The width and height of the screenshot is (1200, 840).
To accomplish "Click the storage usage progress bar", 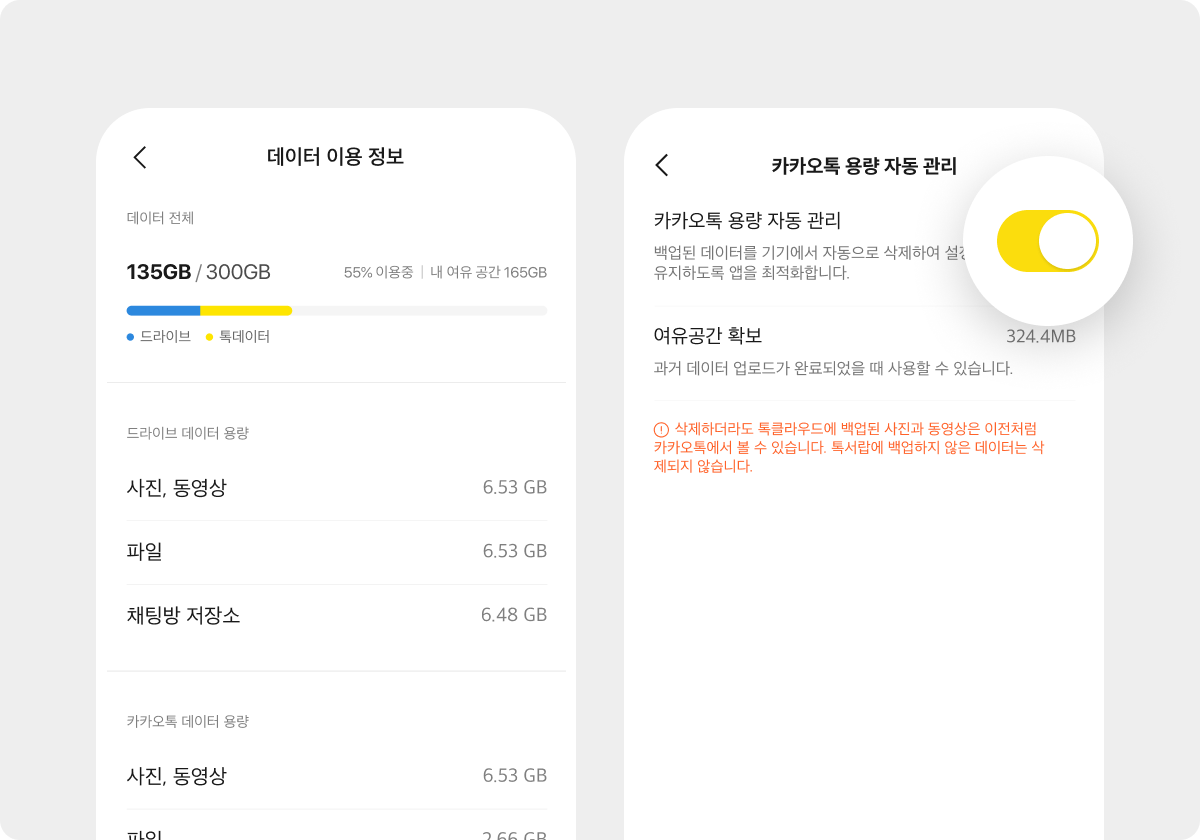I will tap(337, 310).
